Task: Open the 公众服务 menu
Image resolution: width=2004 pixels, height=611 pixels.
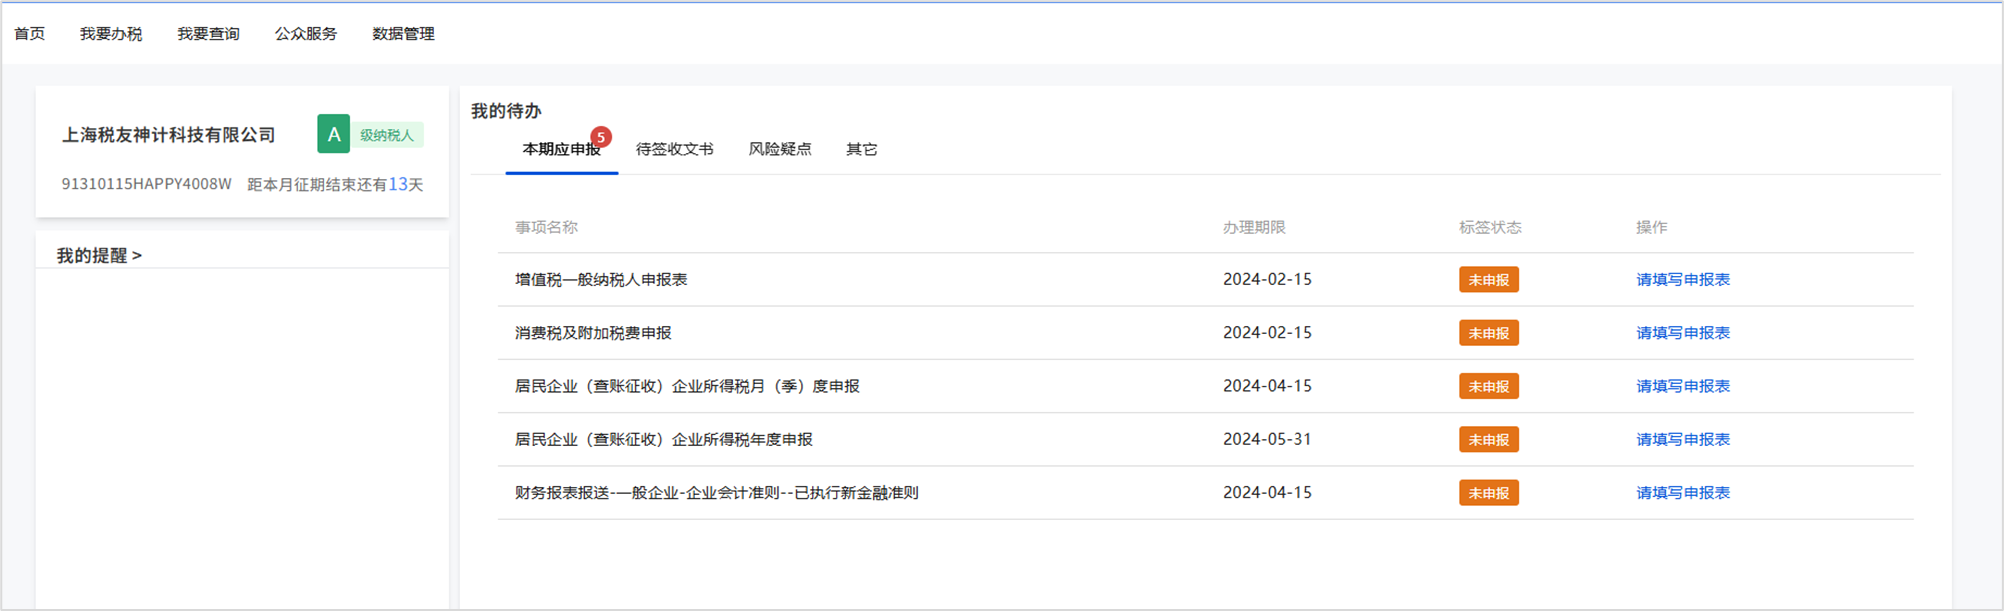Action: (x=306, y=34)
